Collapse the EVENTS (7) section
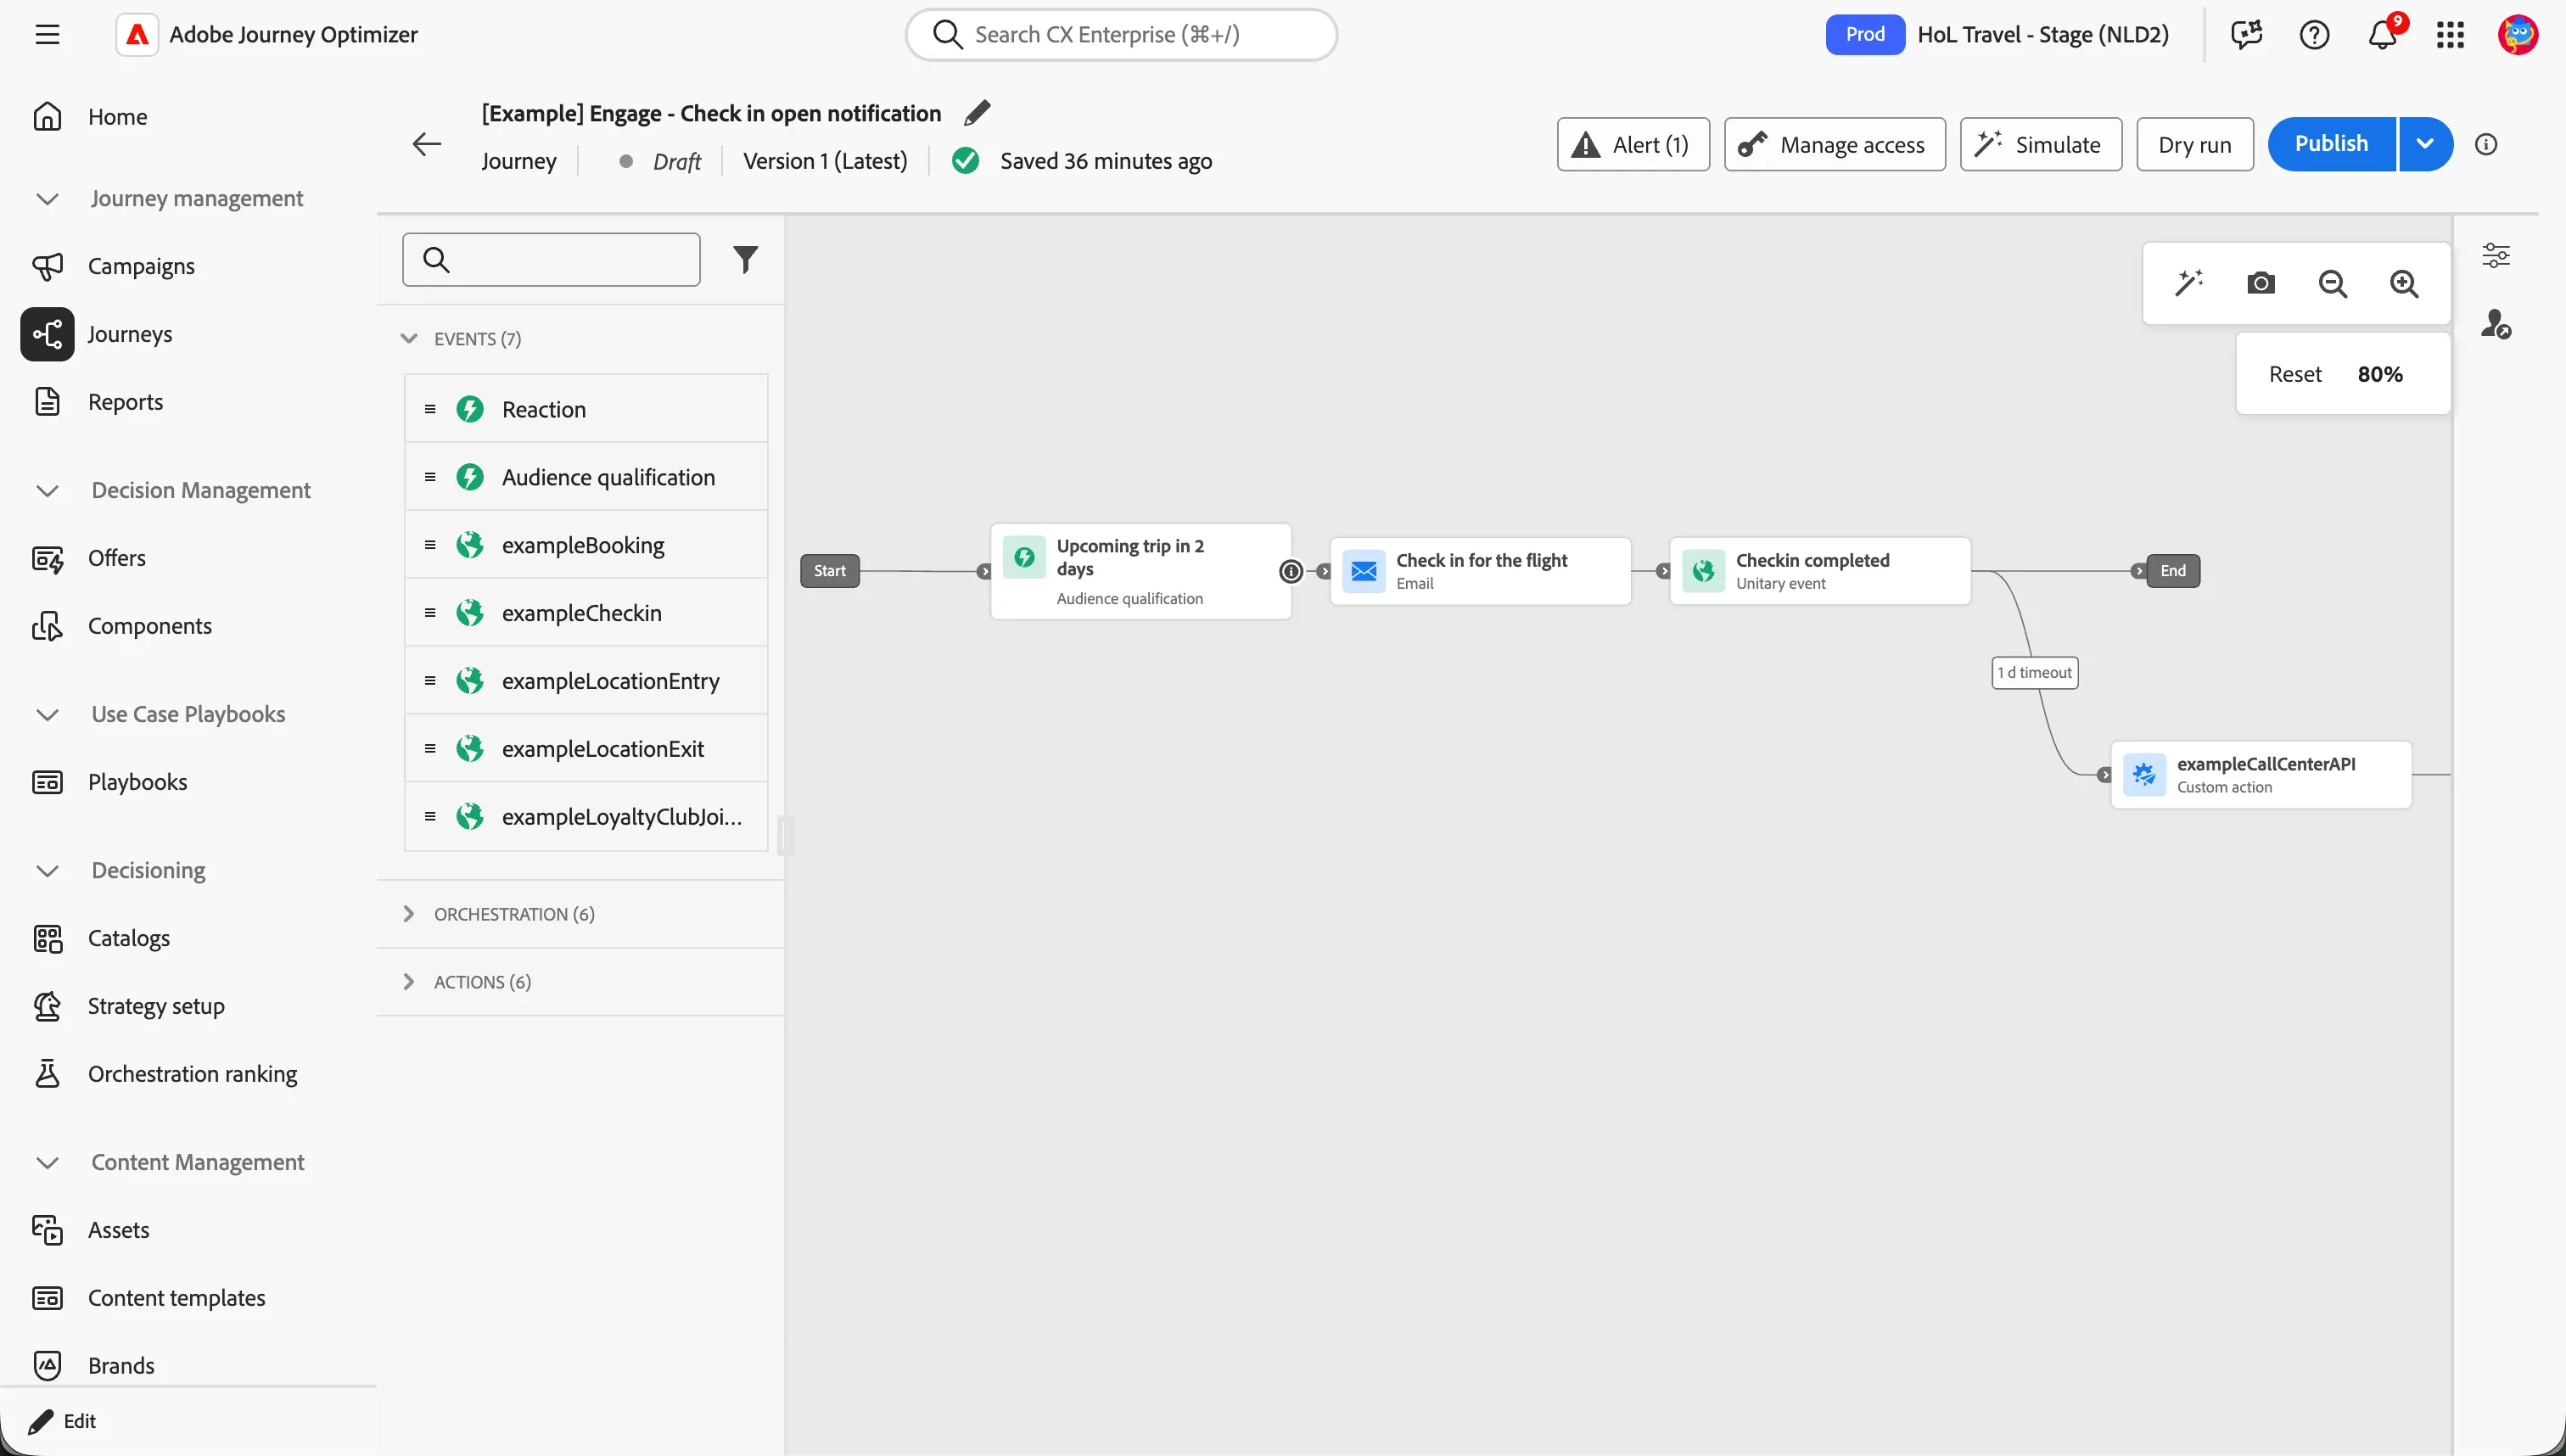Viewport: 2566px width, 1456px height. (408, 338)
